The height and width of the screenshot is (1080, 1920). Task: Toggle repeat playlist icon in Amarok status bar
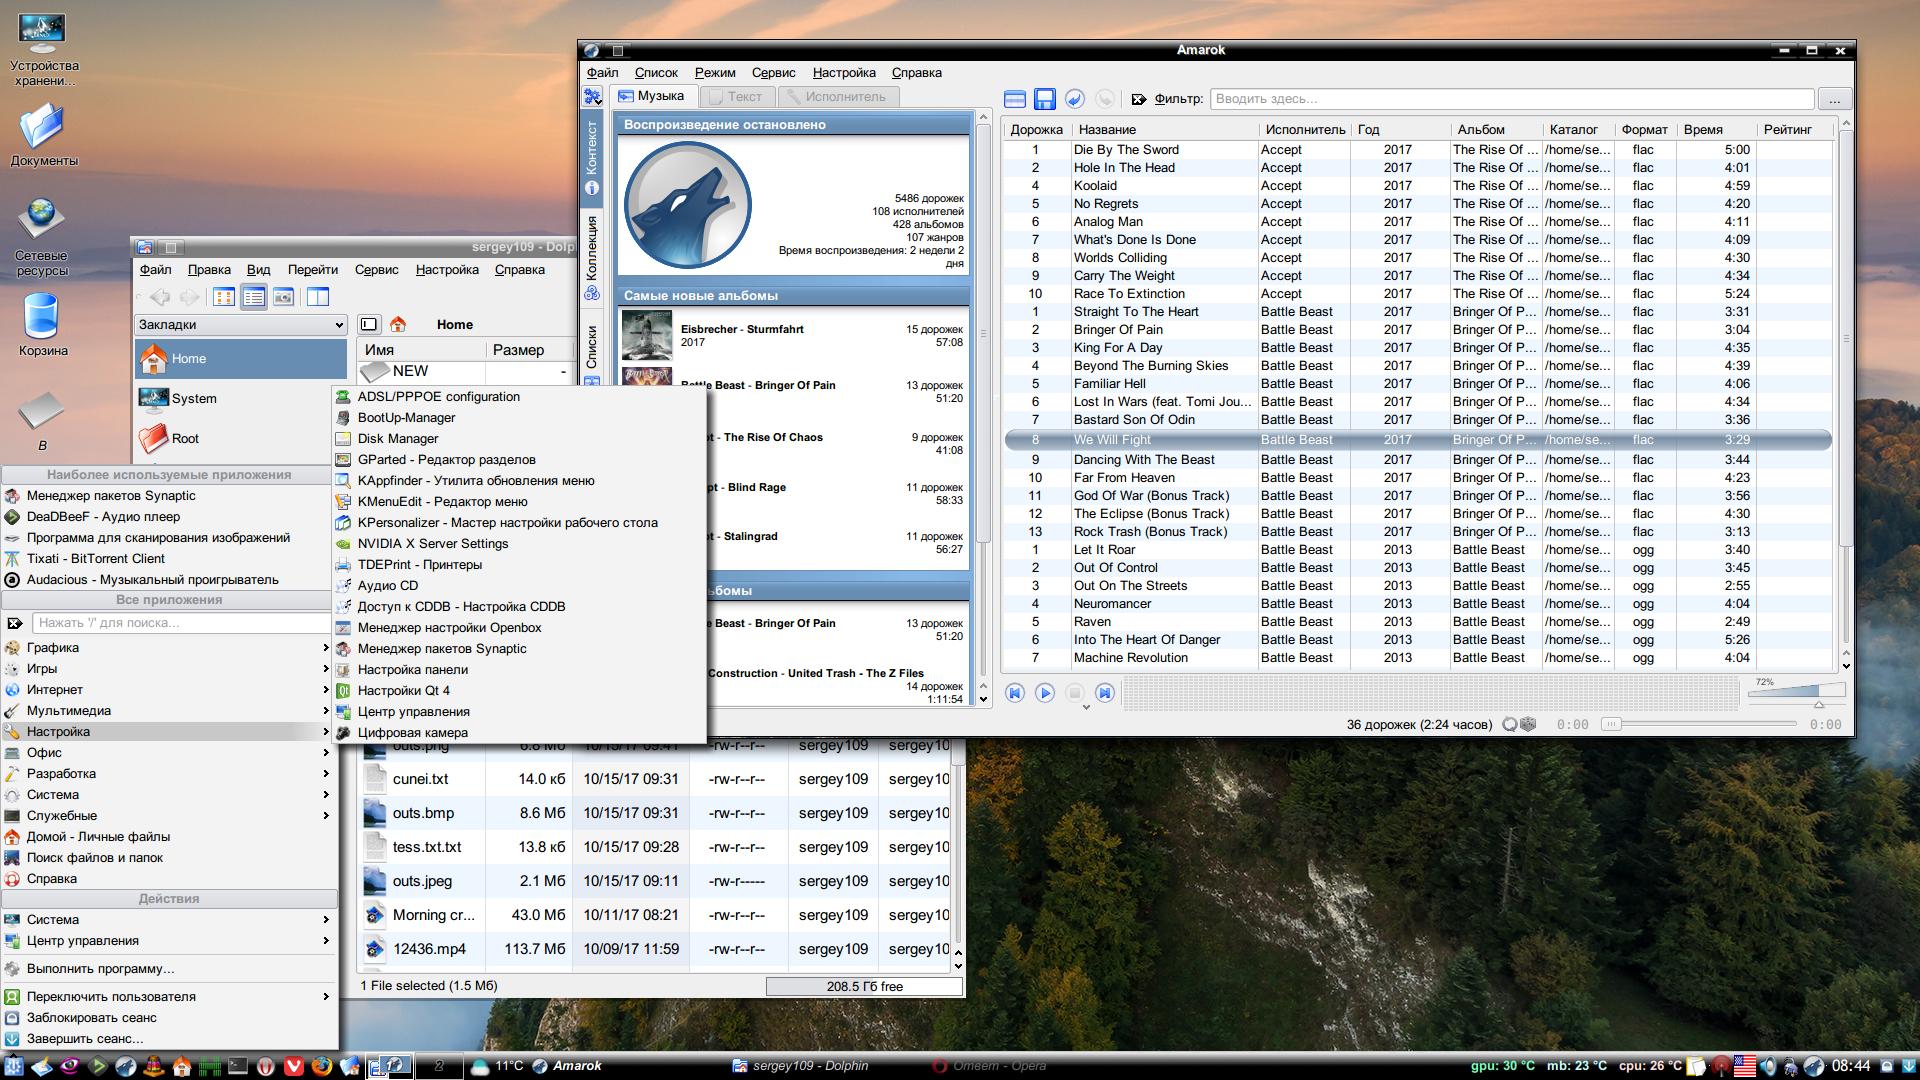click(1510, 724)
